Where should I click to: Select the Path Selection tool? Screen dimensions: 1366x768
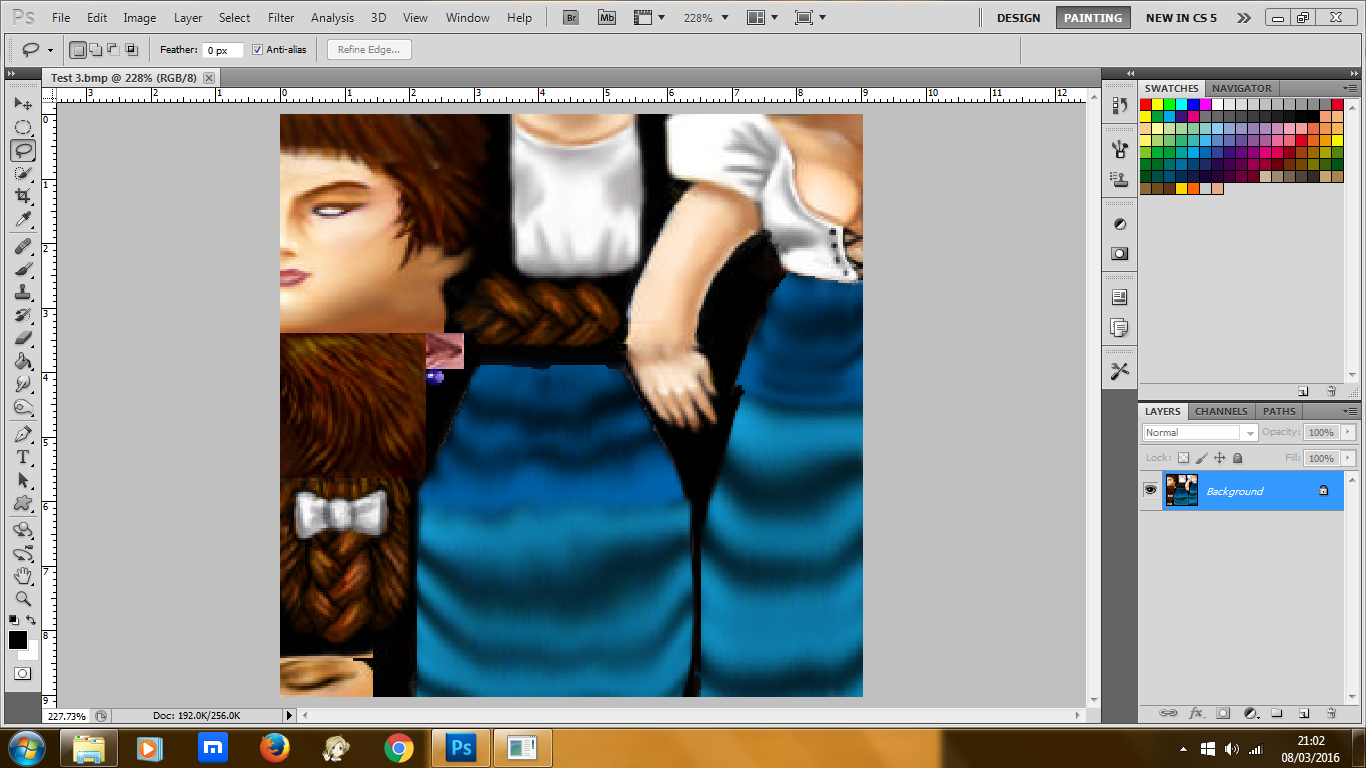tap(22, 480)
